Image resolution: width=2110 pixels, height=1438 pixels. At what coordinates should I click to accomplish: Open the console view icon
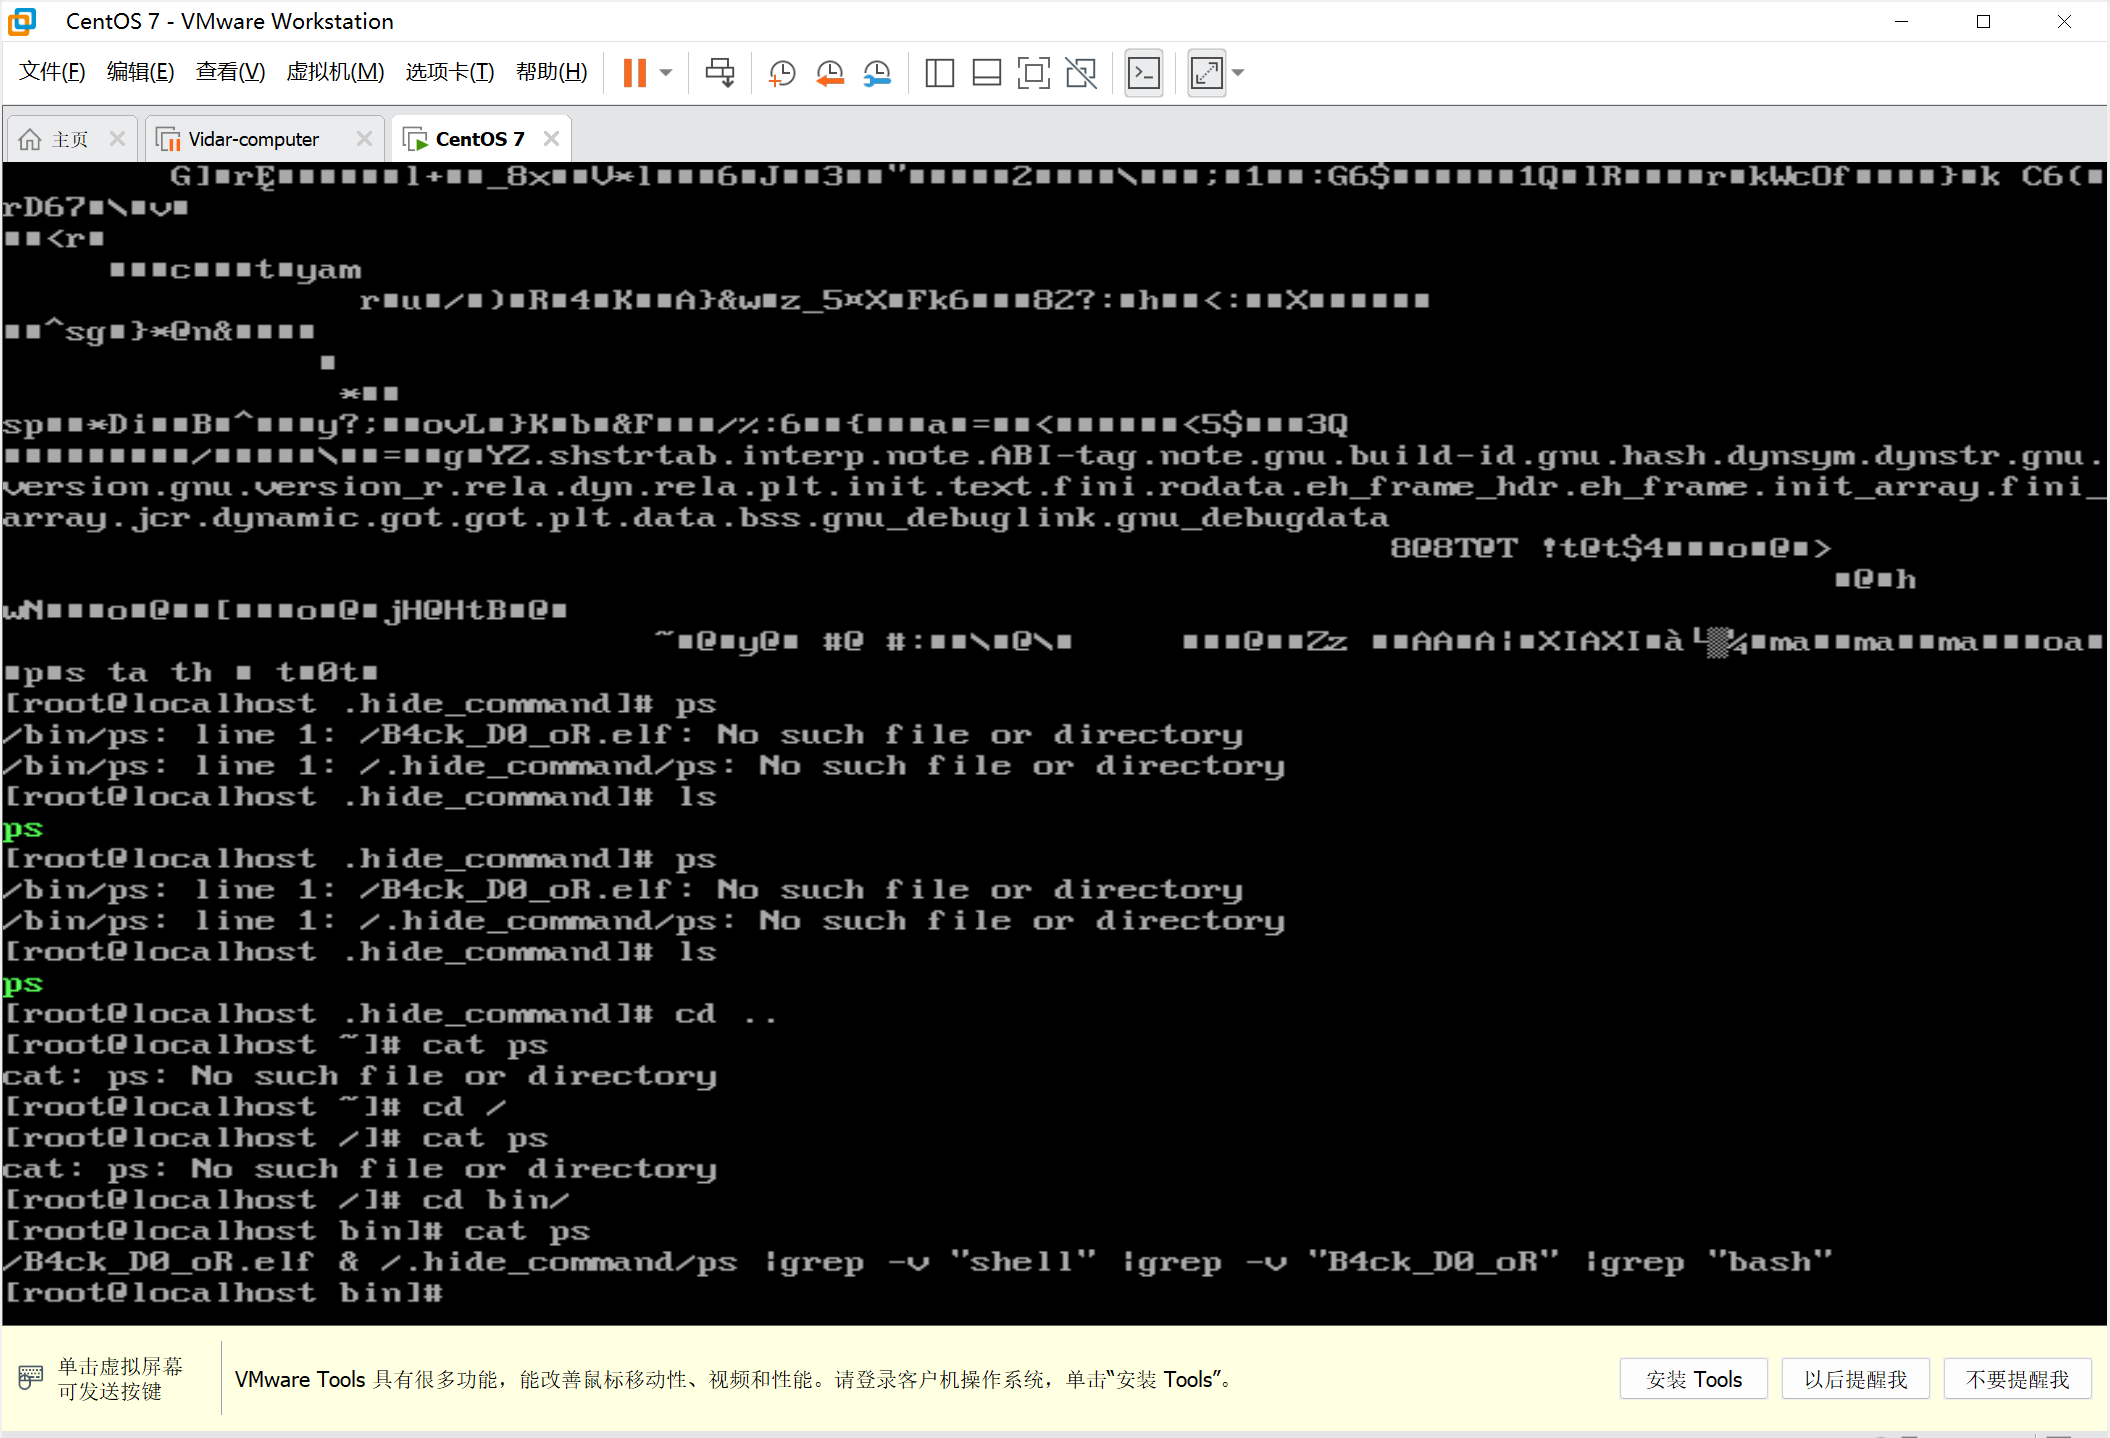pyautogui.click(x=1144, y=73)
